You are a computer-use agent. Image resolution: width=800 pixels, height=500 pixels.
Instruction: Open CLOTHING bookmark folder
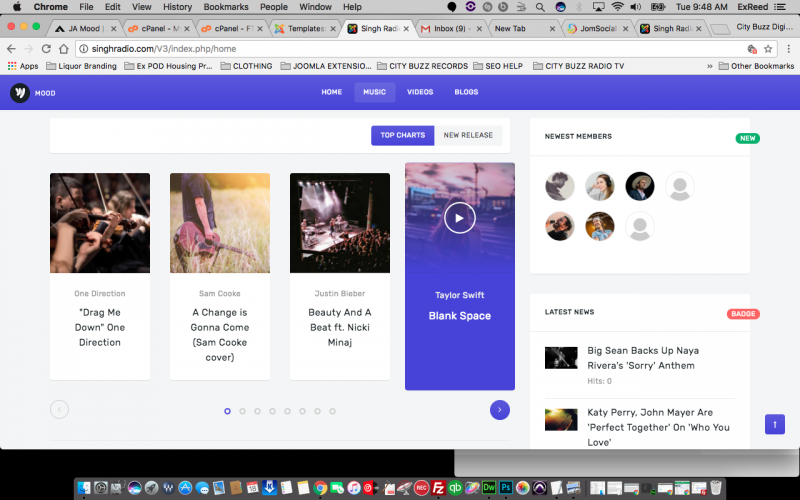click(246, 66)
